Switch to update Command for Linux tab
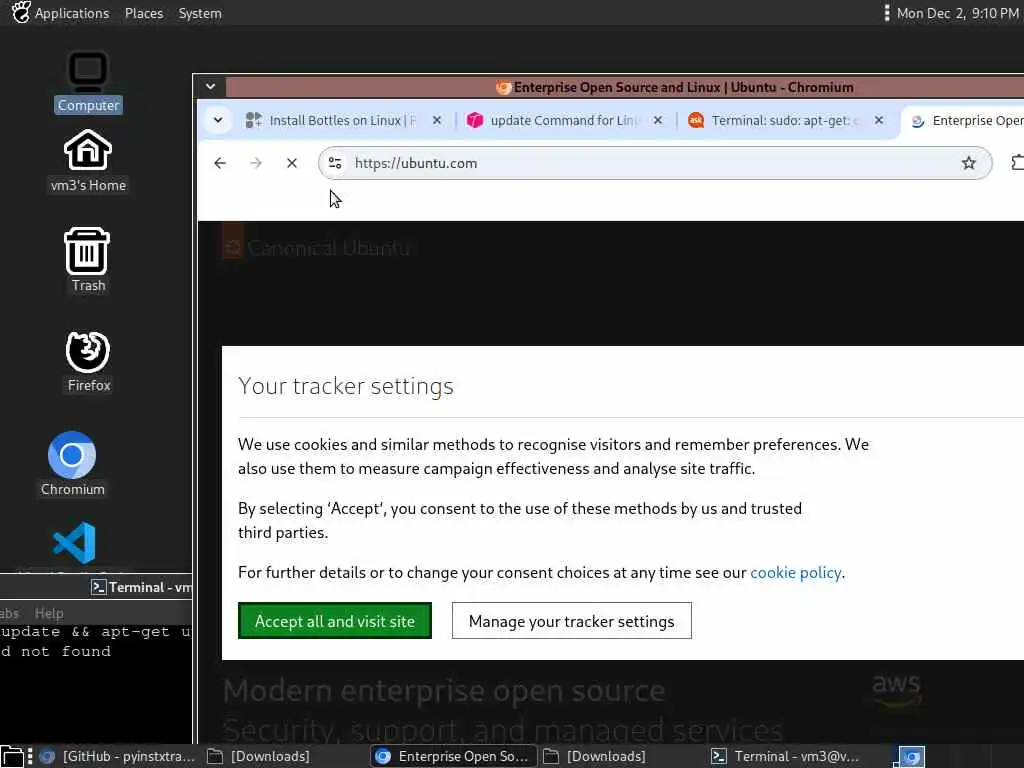The height and width of the screenshot is (768, 1024). [x=564, y=120]
